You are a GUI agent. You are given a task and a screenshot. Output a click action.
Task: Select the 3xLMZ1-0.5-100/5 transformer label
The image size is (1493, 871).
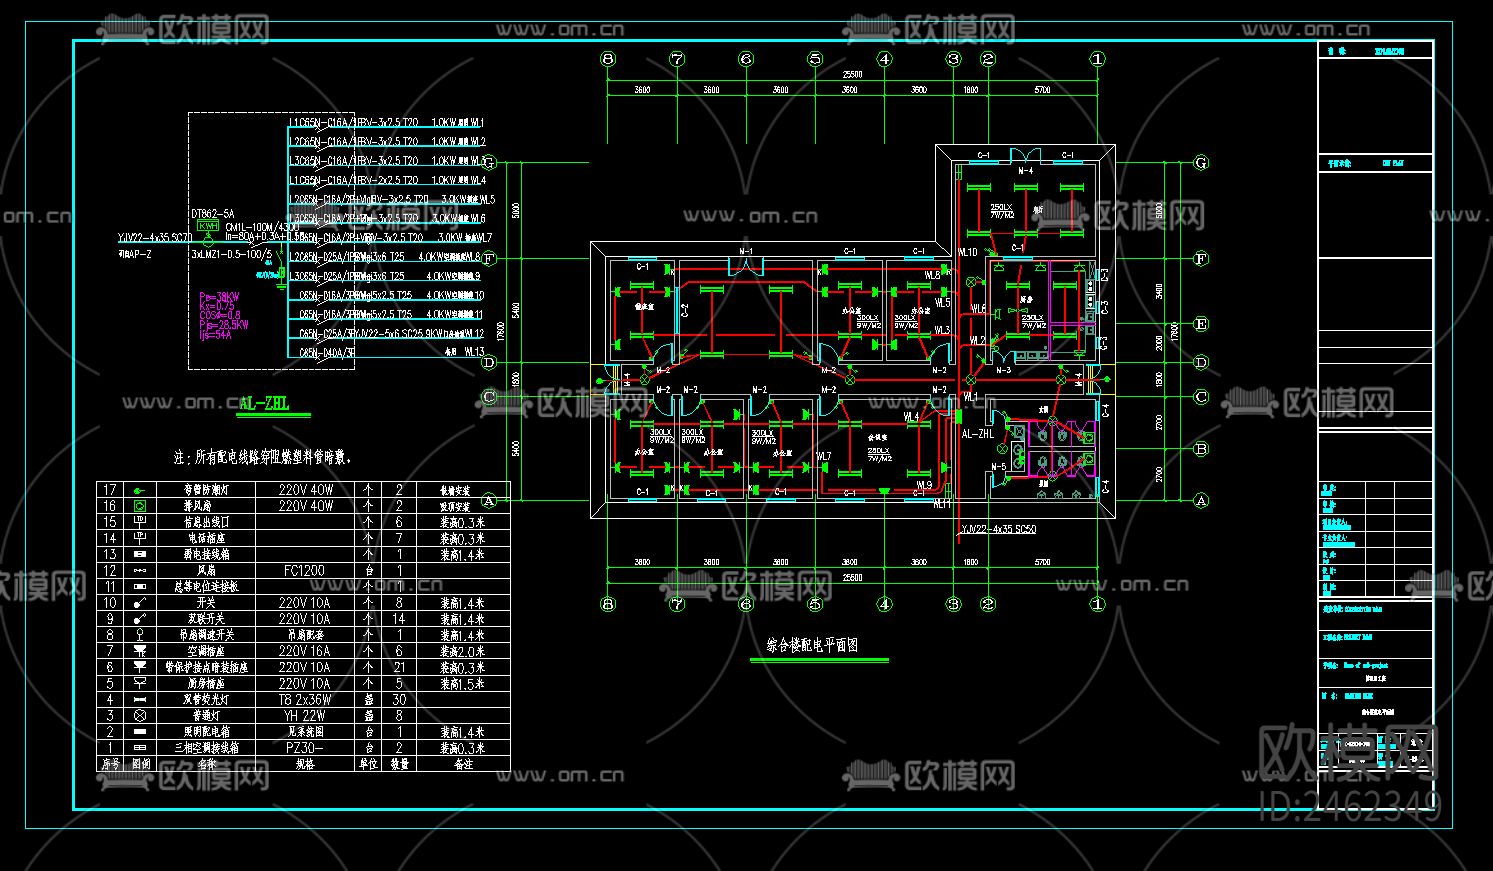(x=231, y=255)
